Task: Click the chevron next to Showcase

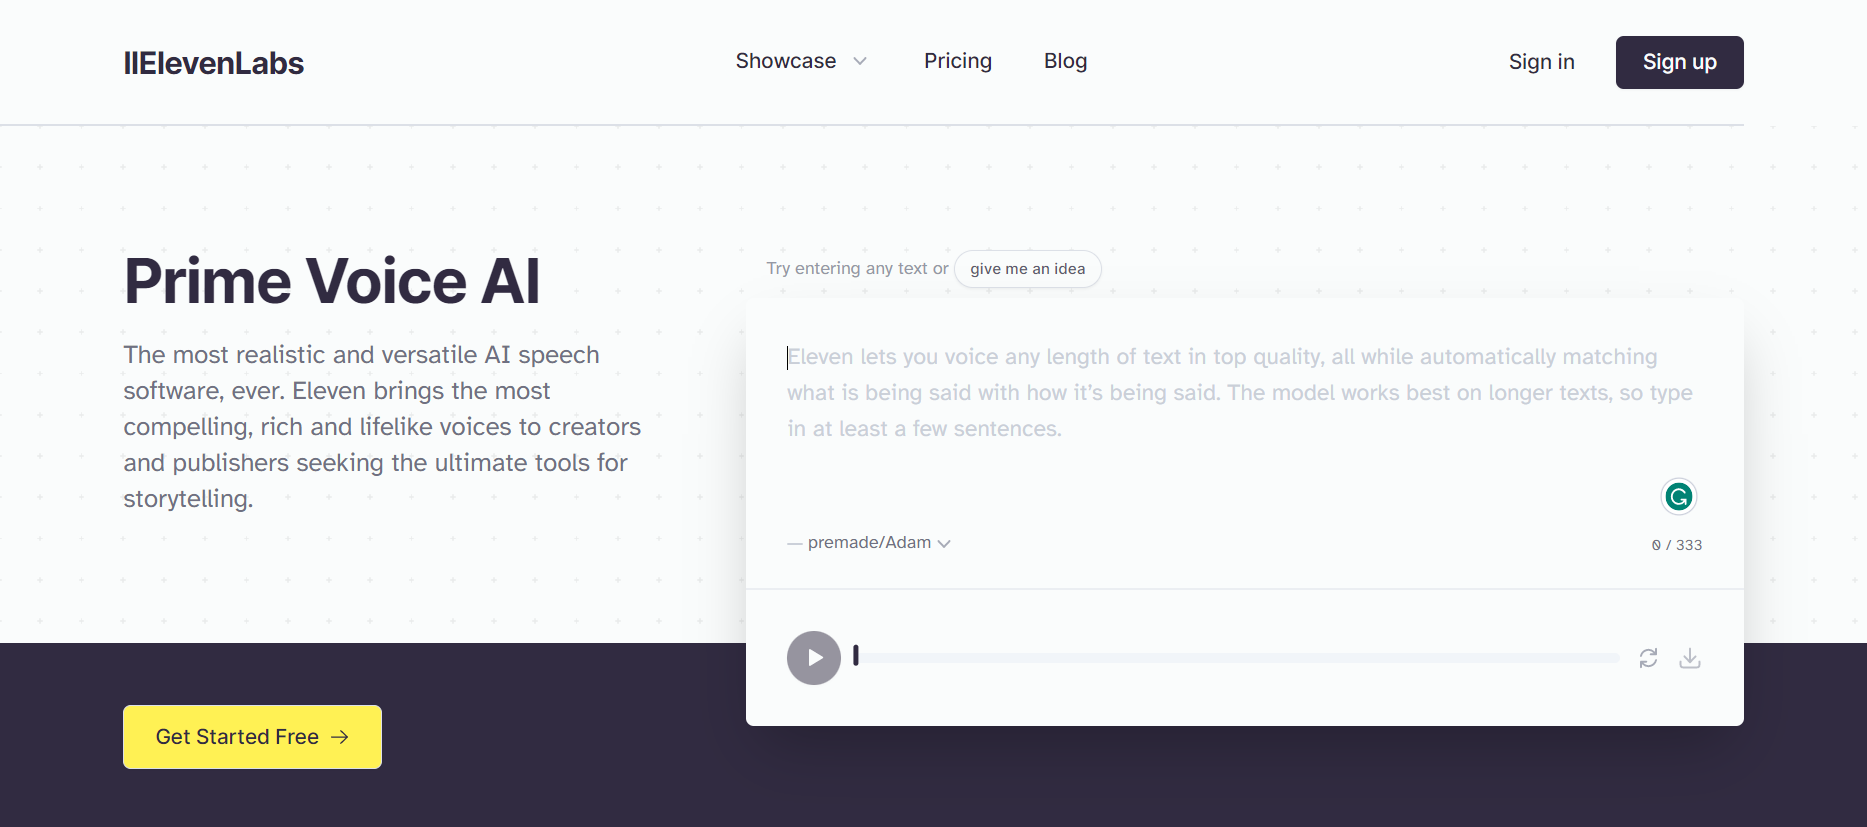Action: pyautogui.click(x=860, y=61)
